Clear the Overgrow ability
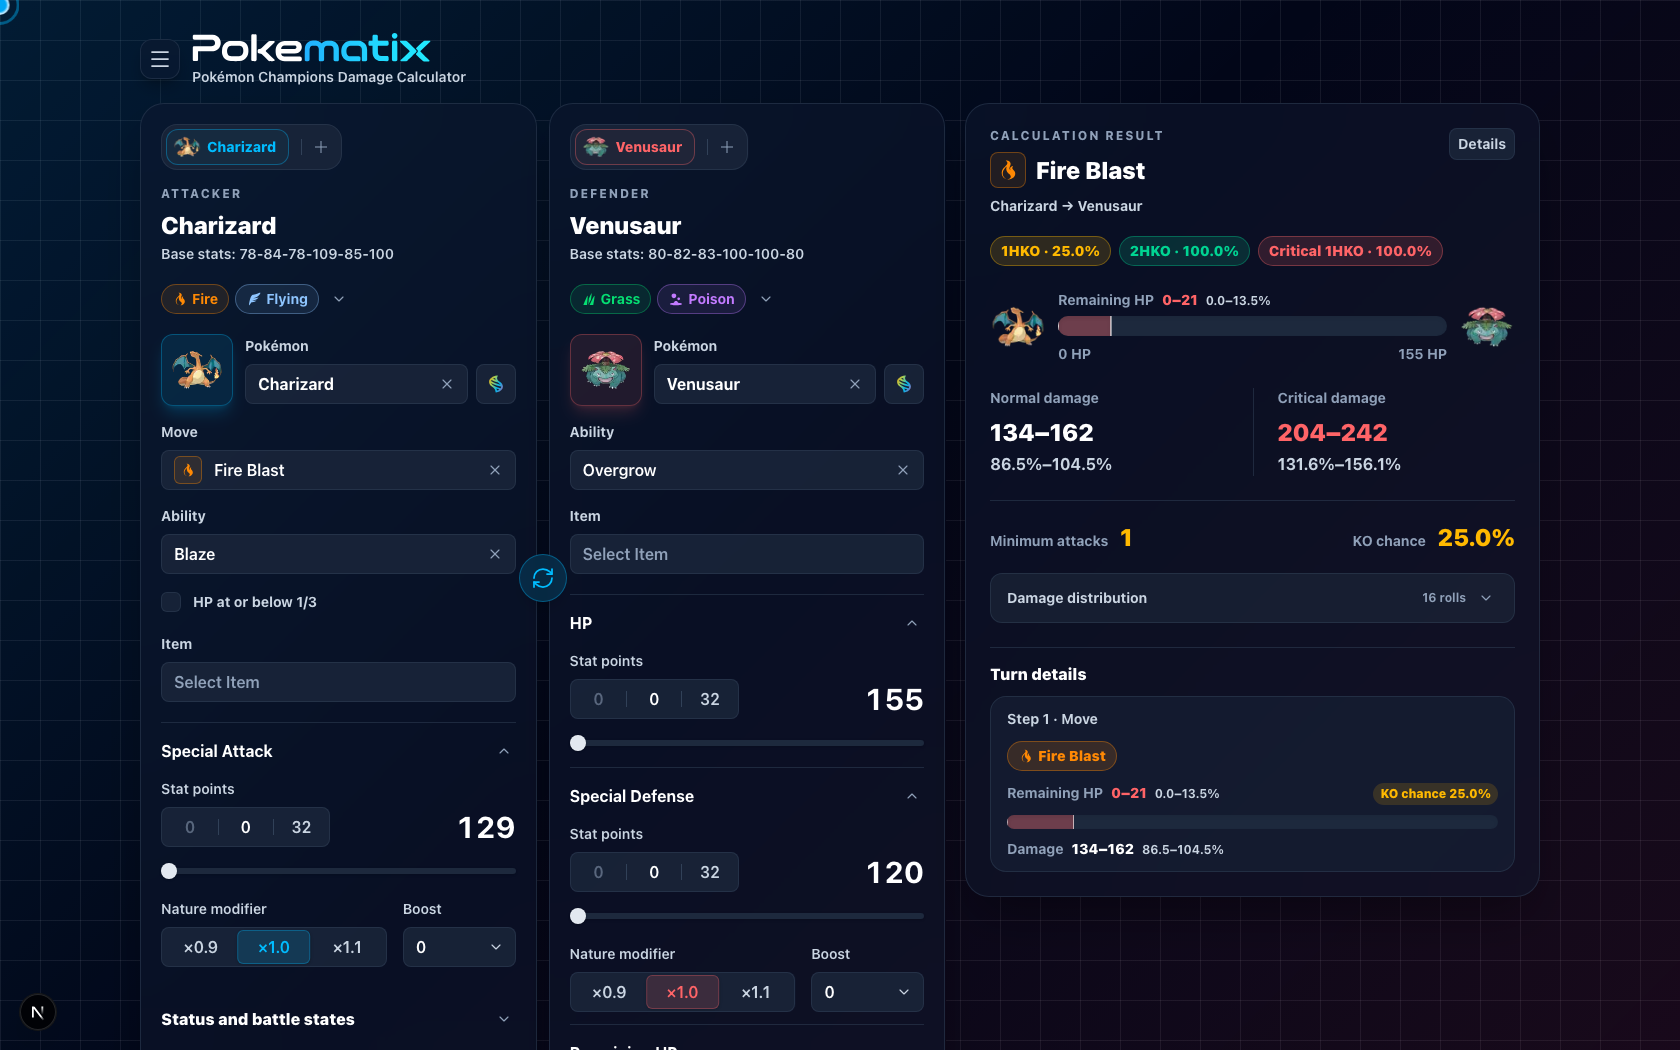 tap(903, 470)
